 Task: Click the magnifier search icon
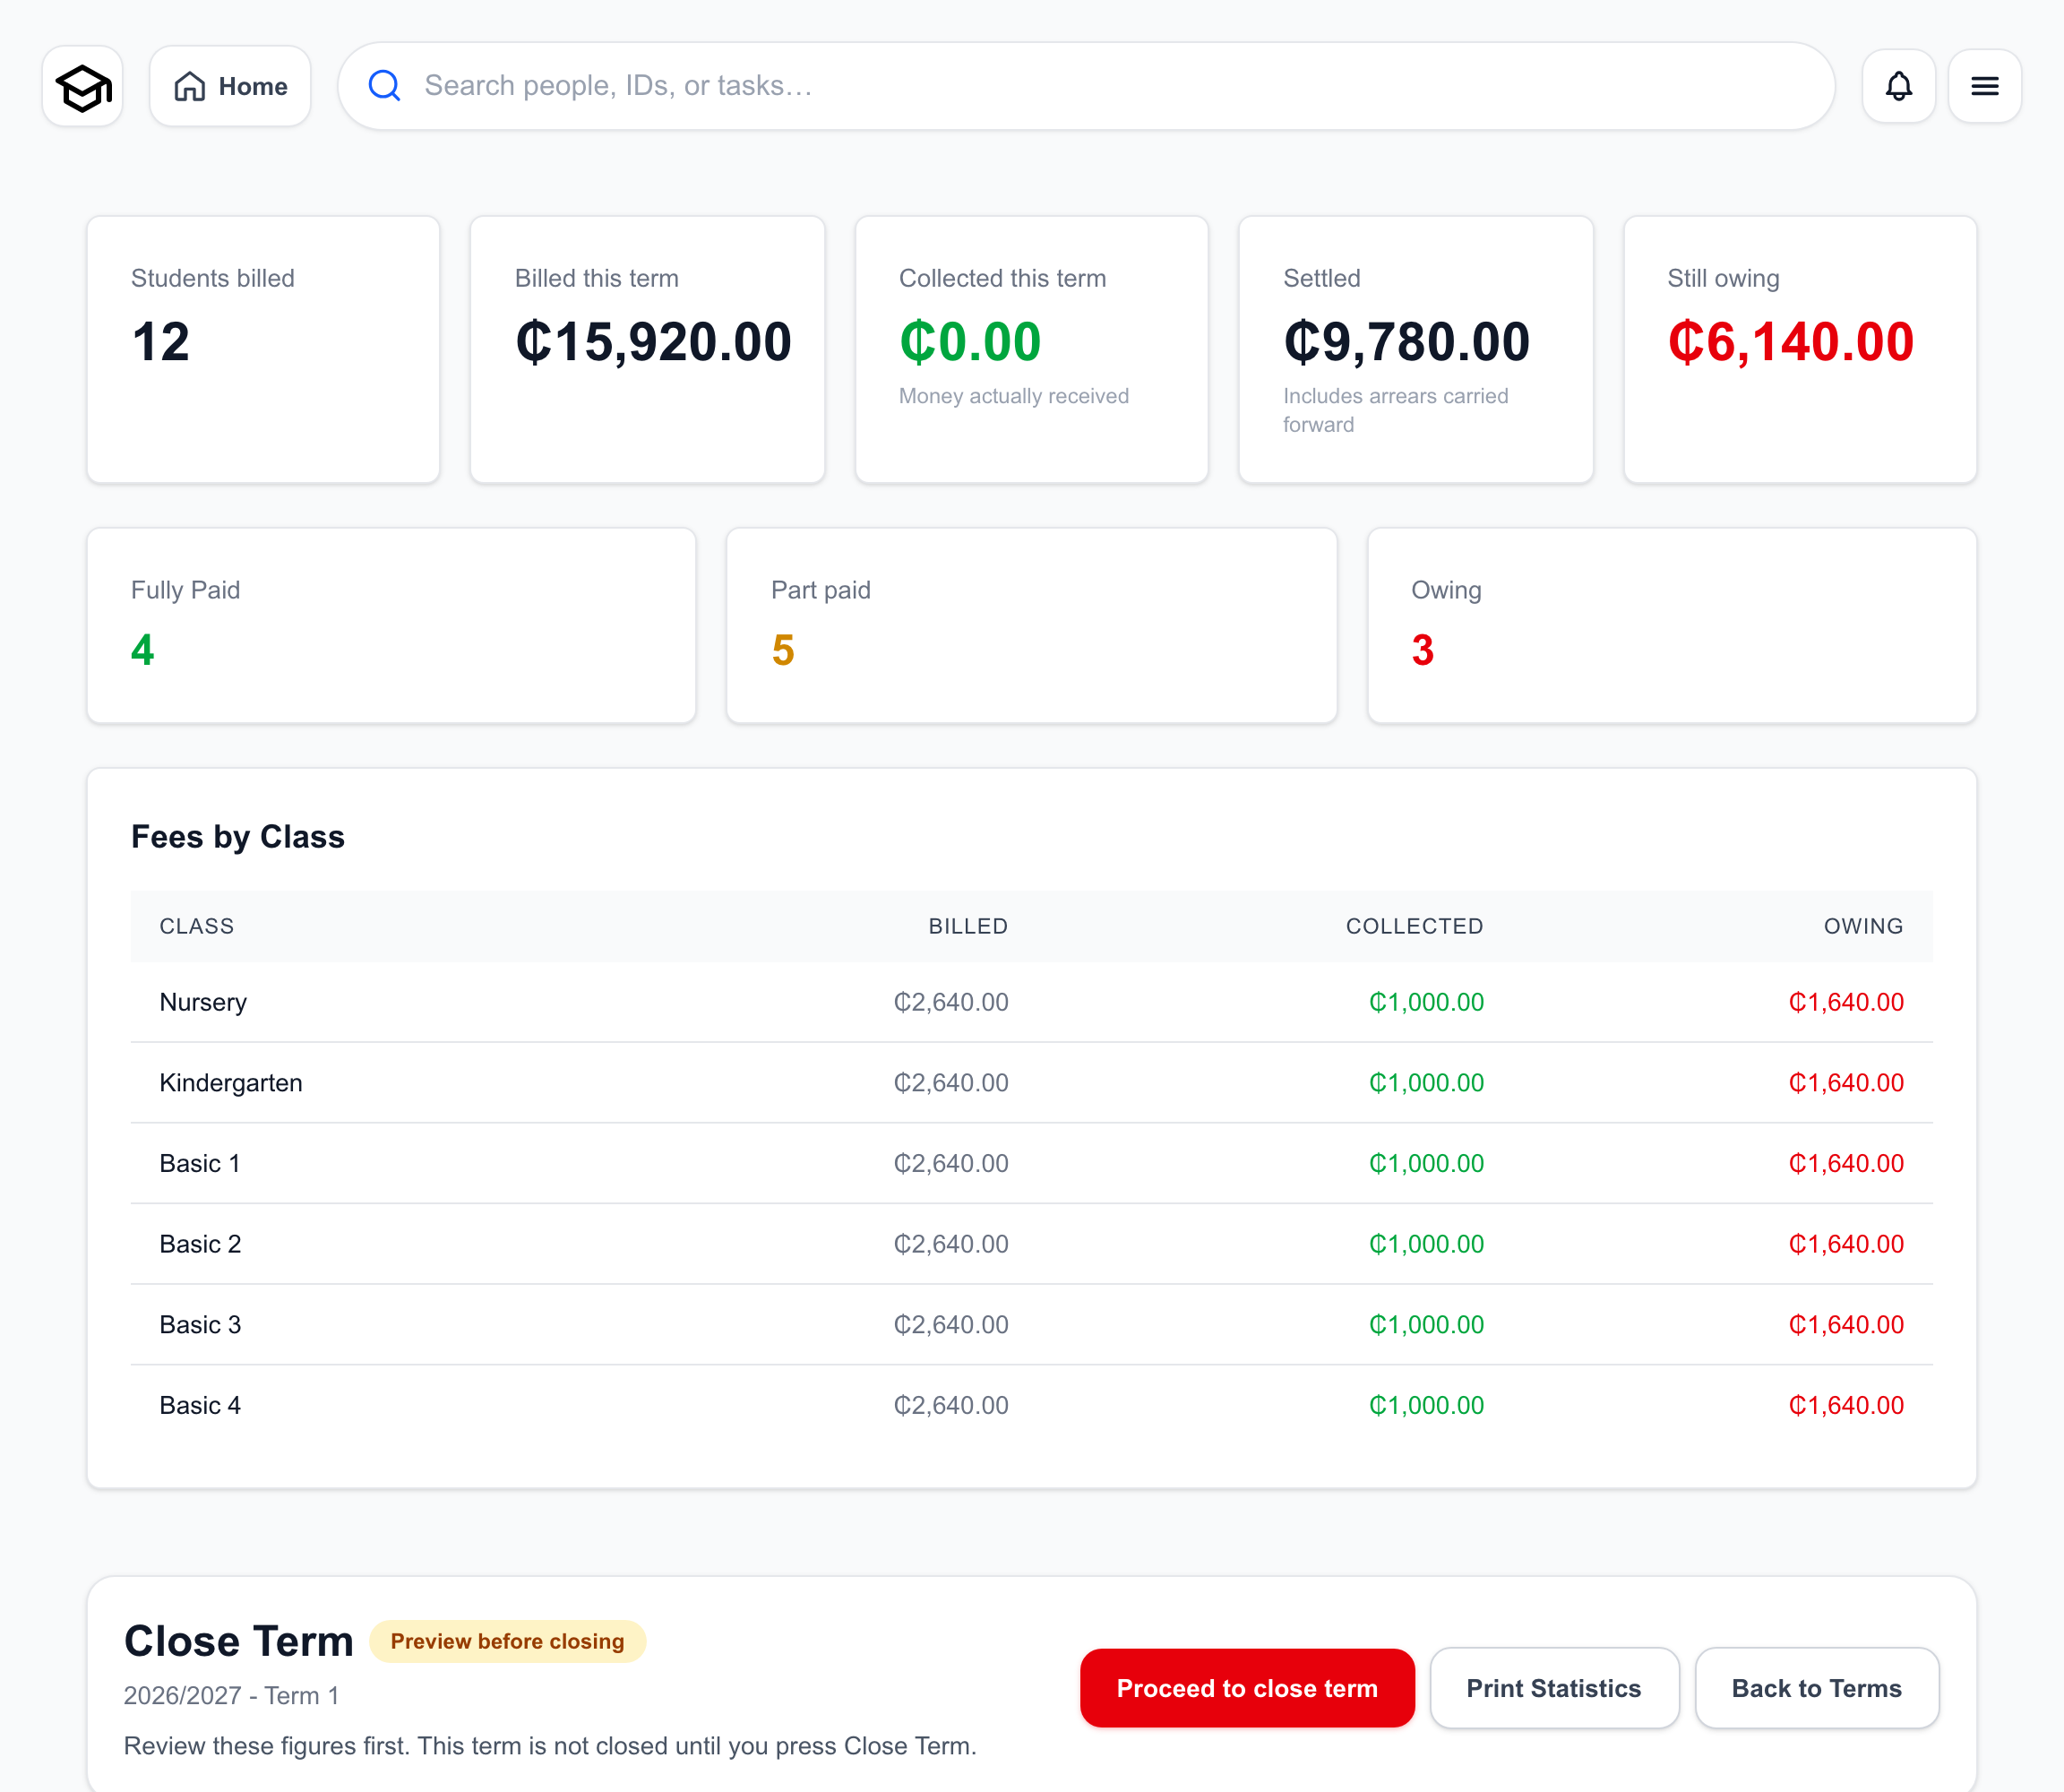[x=384, y=86]
